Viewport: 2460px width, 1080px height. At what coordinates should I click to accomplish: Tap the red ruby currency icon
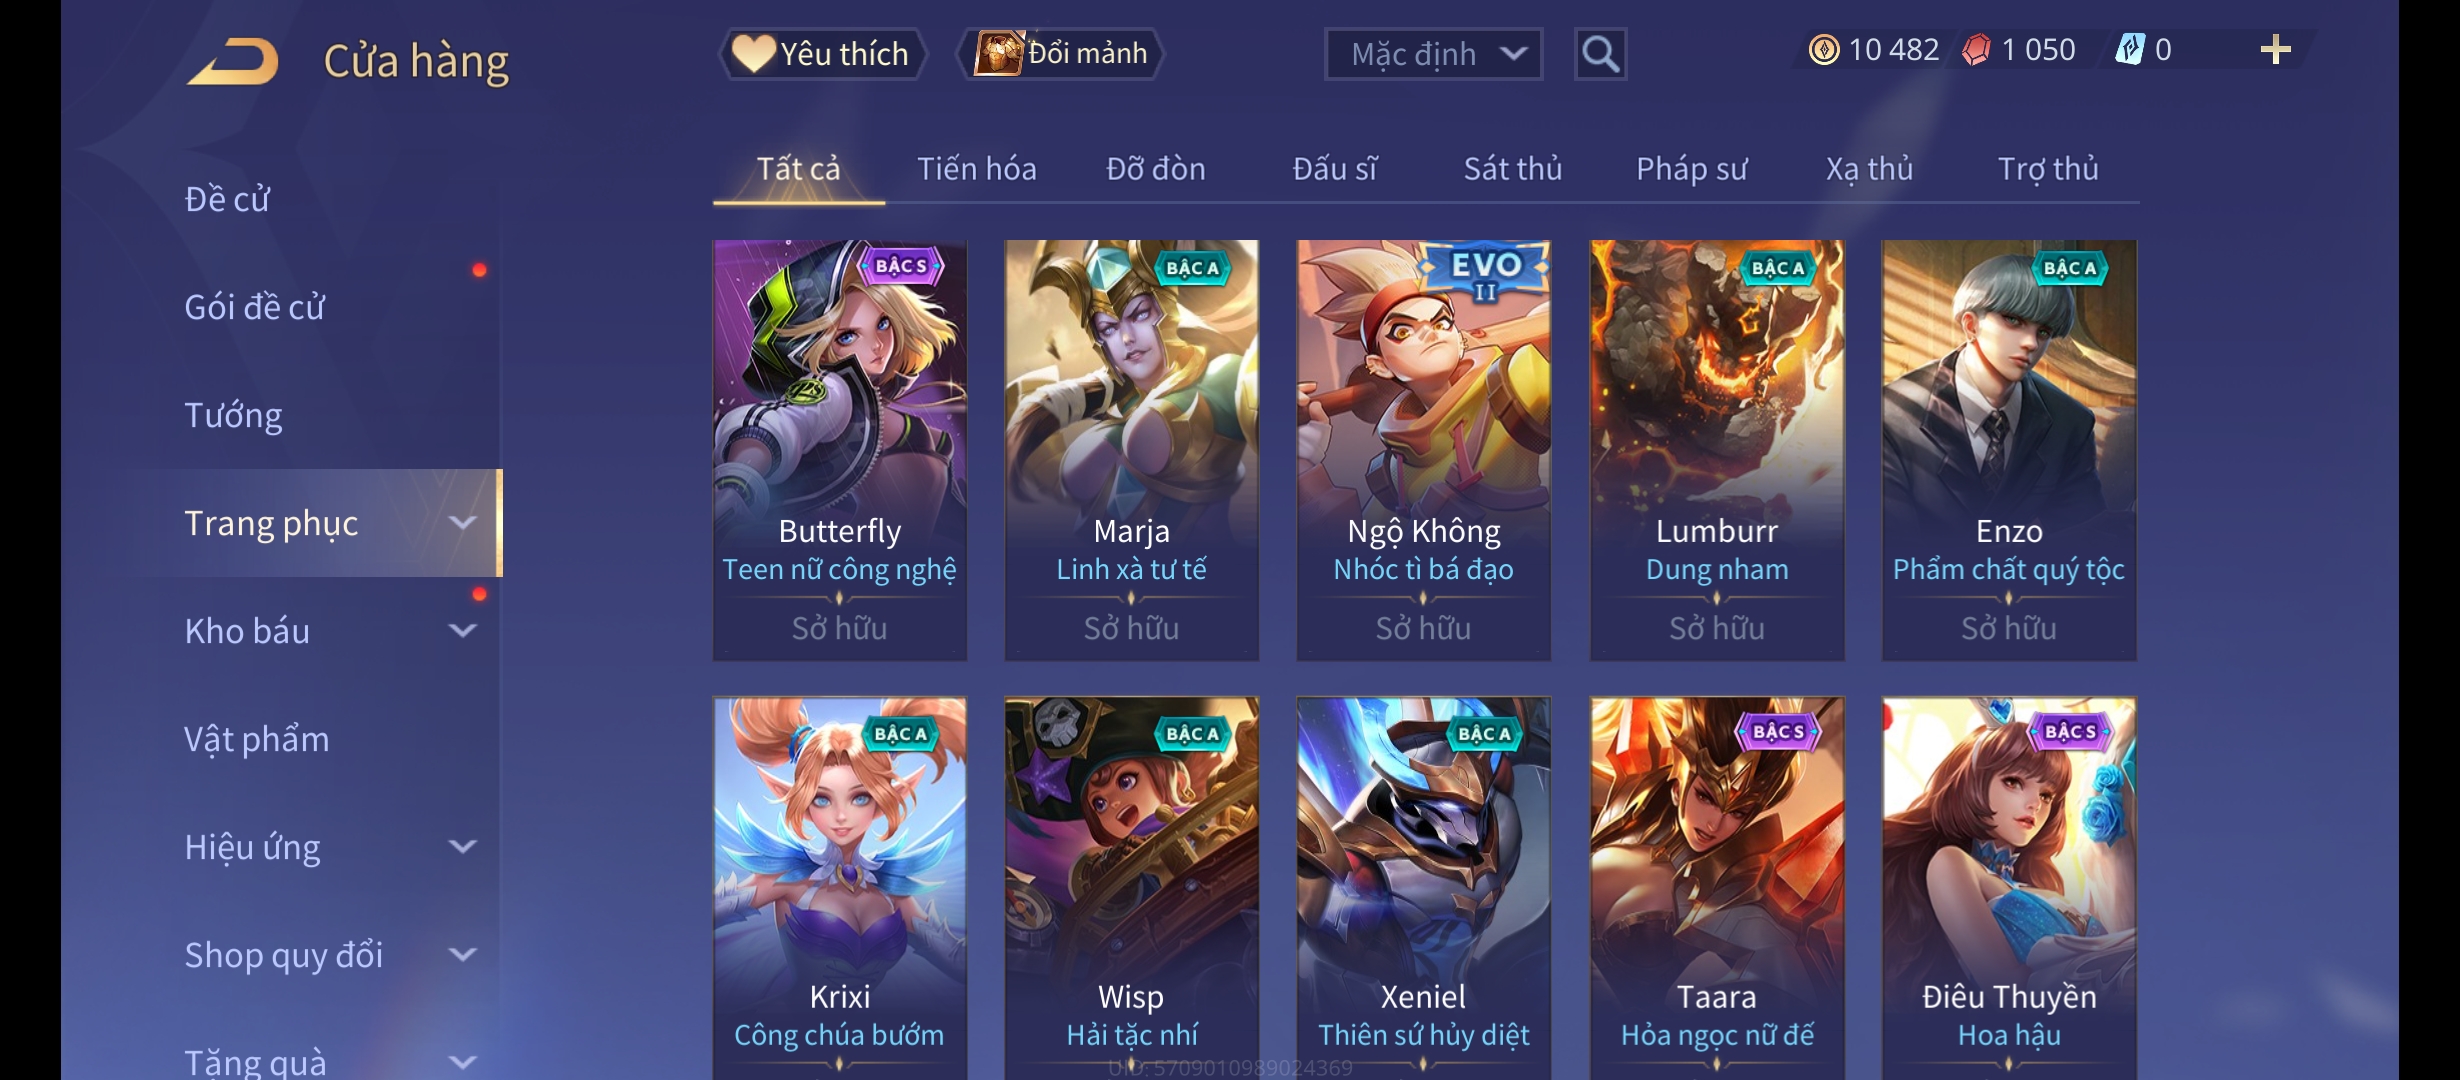pos(1976,50)
